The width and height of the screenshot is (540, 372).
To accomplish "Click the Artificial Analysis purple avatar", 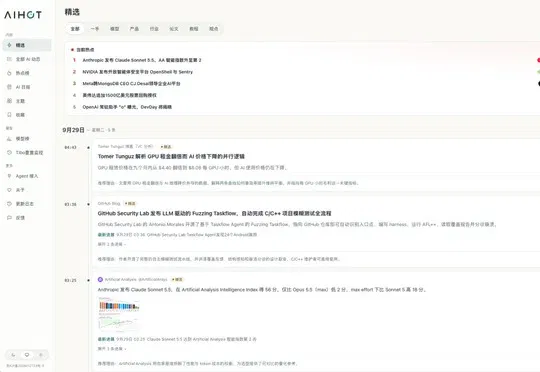I will [x=100, y=279].
